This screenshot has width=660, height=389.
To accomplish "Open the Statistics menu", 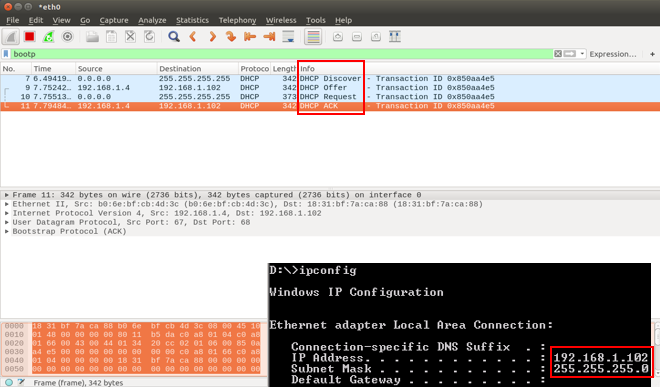I will click(x=192, y=20).
